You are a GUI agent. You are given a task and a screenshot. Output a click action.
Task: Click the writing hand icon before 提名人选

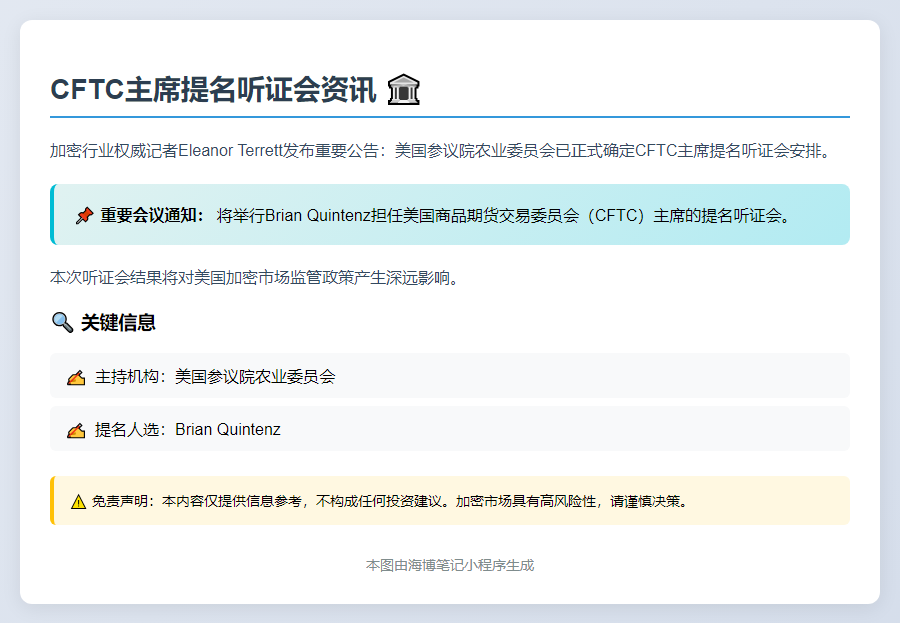tap(76, 430)
